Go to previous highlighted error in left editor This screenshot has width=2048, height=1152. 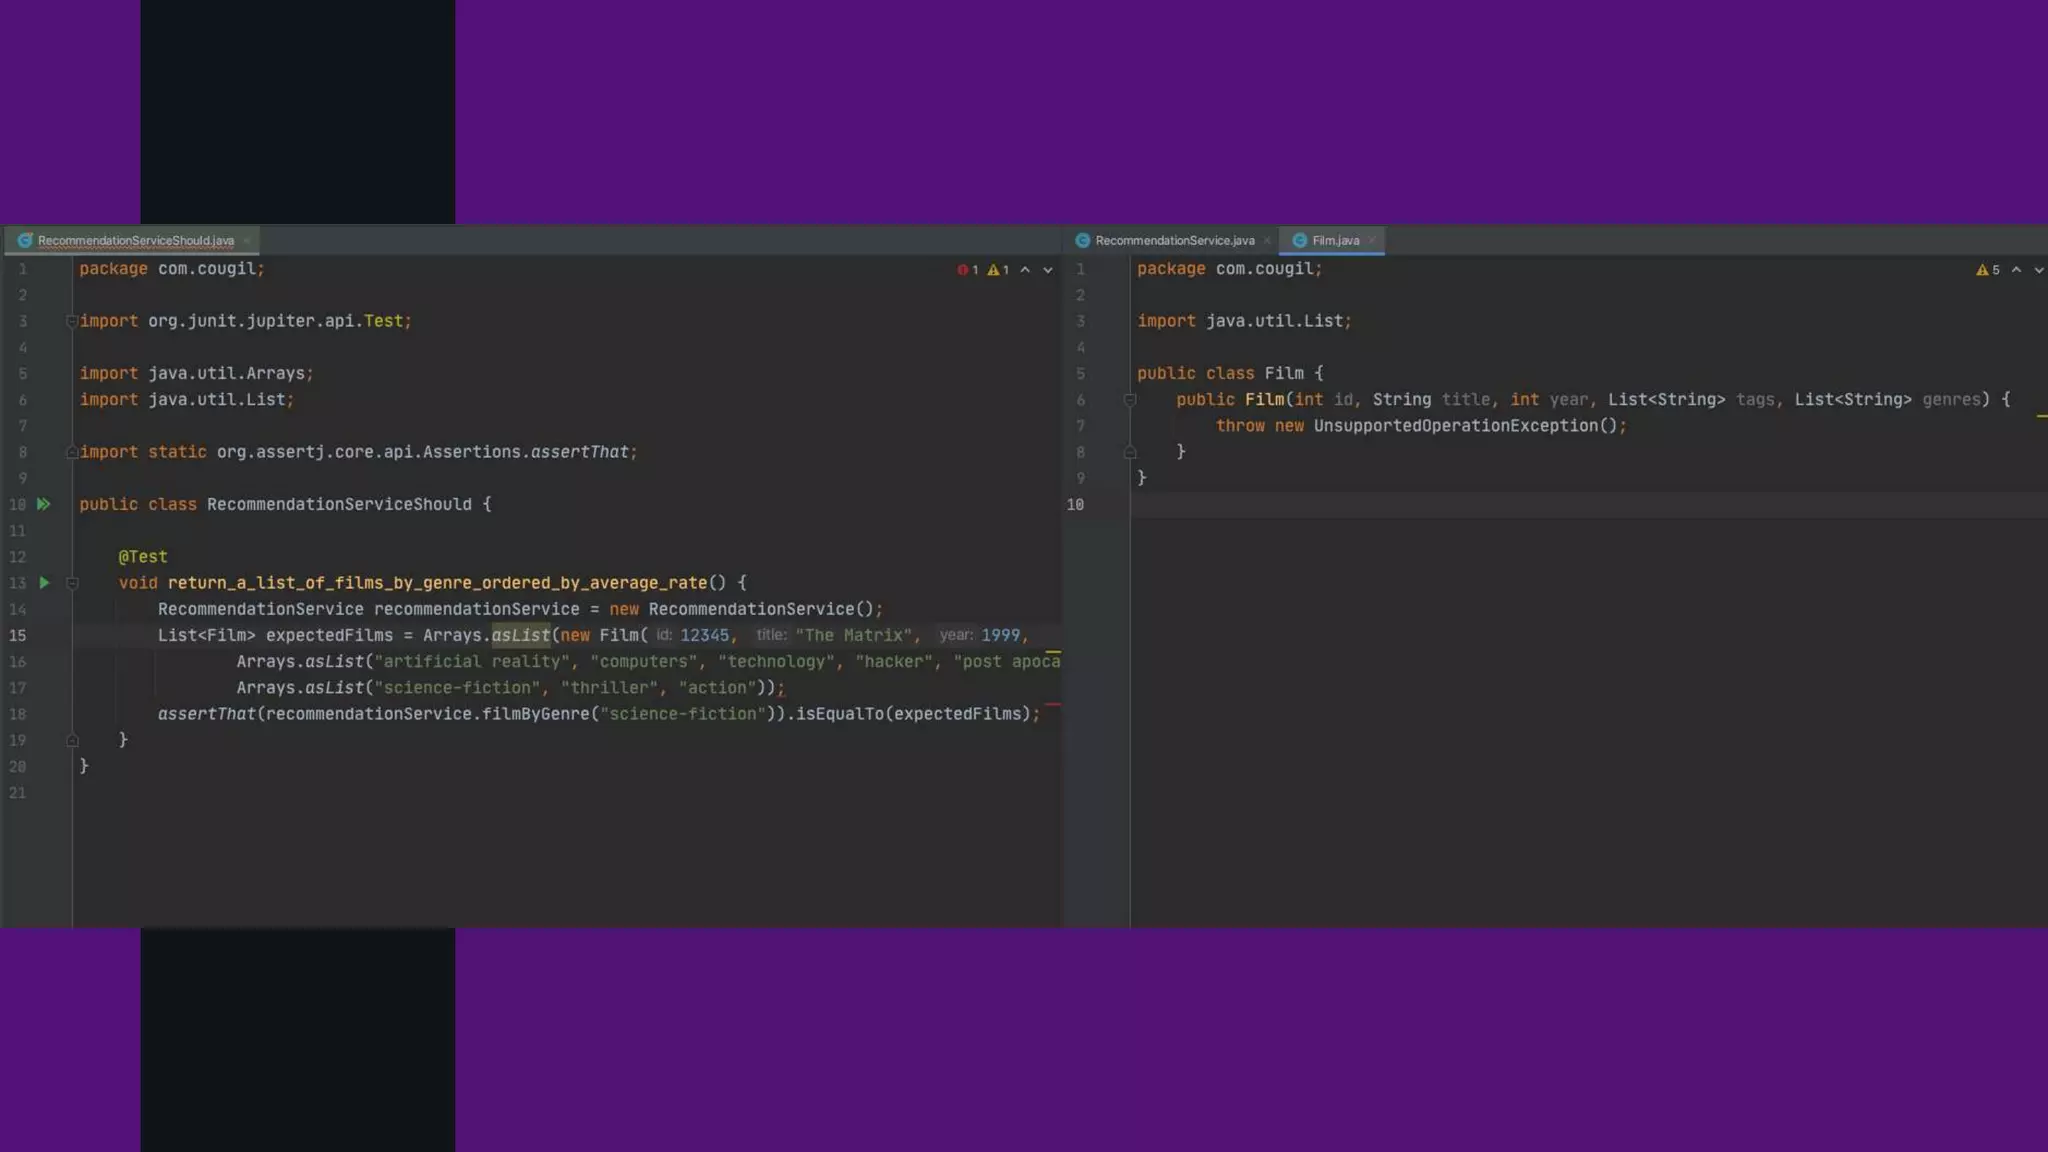click(x=1025, y=270)
